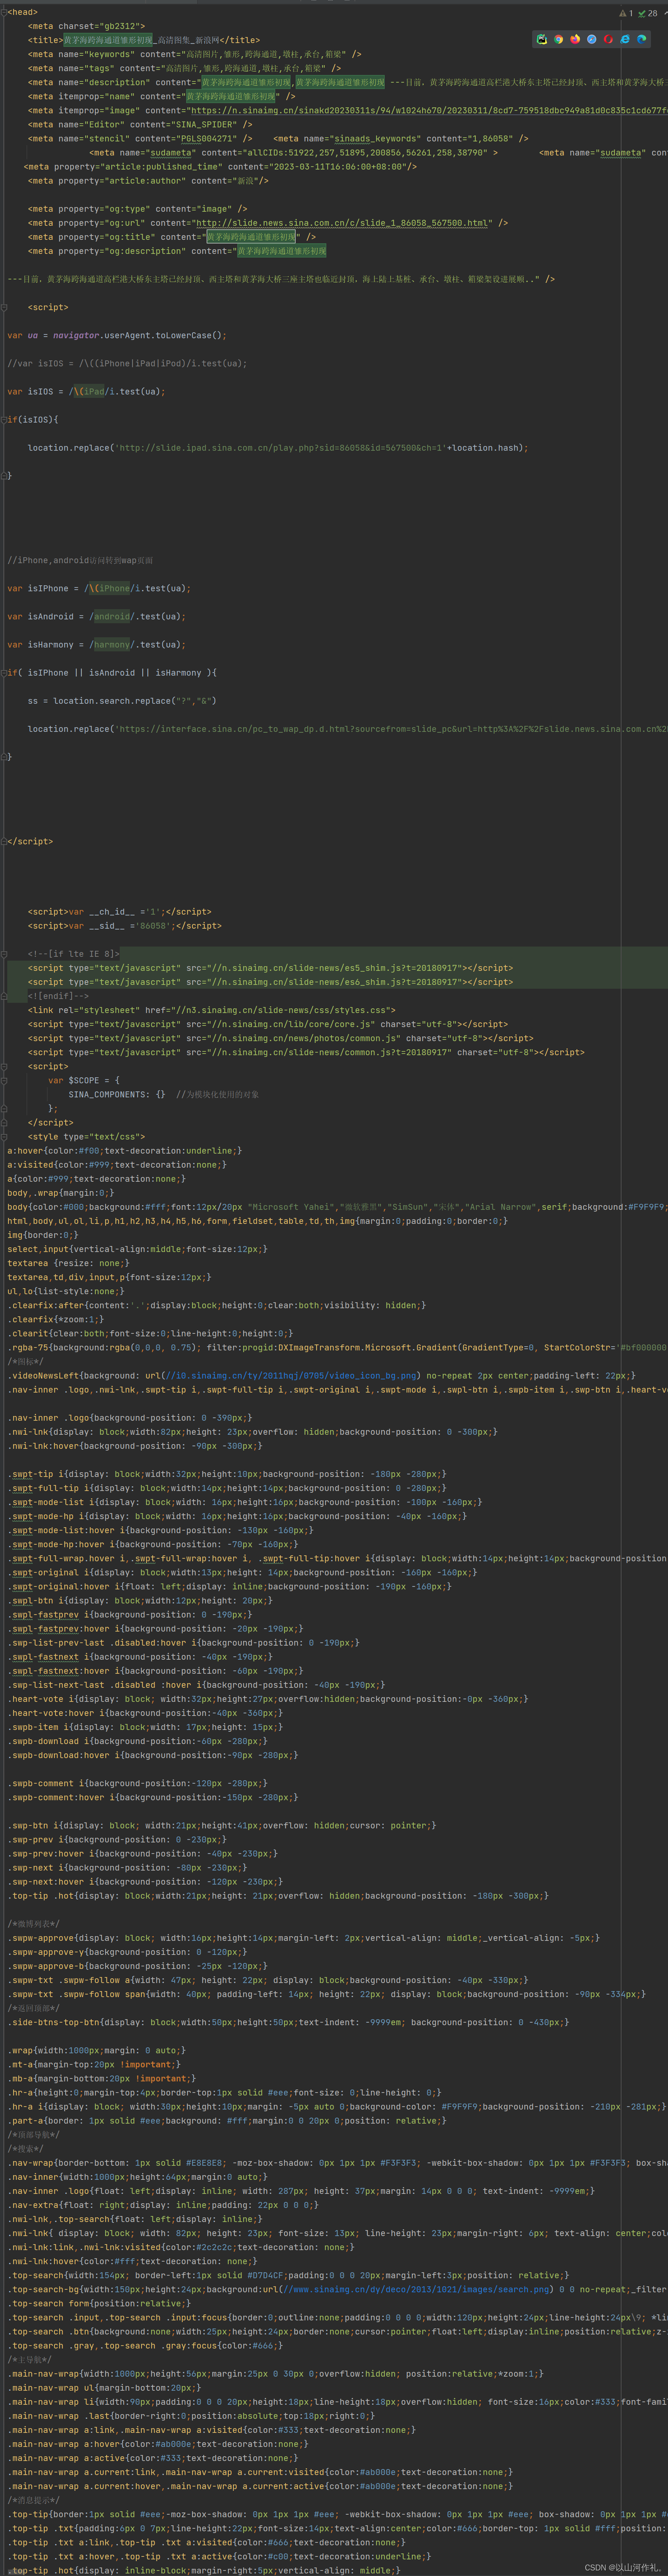668x2576 pixels.
Task: Open the slide.ipad.sina.com.cn play.php URL
Action: coord(282,448)
